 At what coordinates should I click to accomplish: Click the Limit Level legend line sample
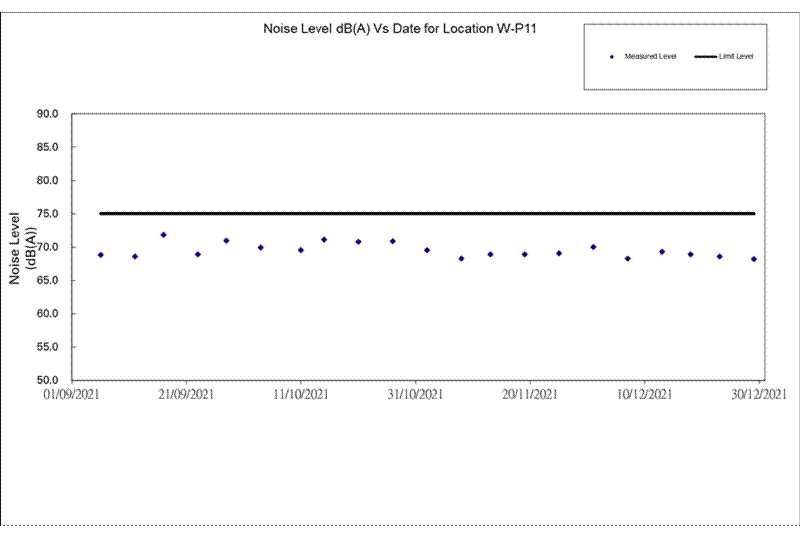click(702, 57)
